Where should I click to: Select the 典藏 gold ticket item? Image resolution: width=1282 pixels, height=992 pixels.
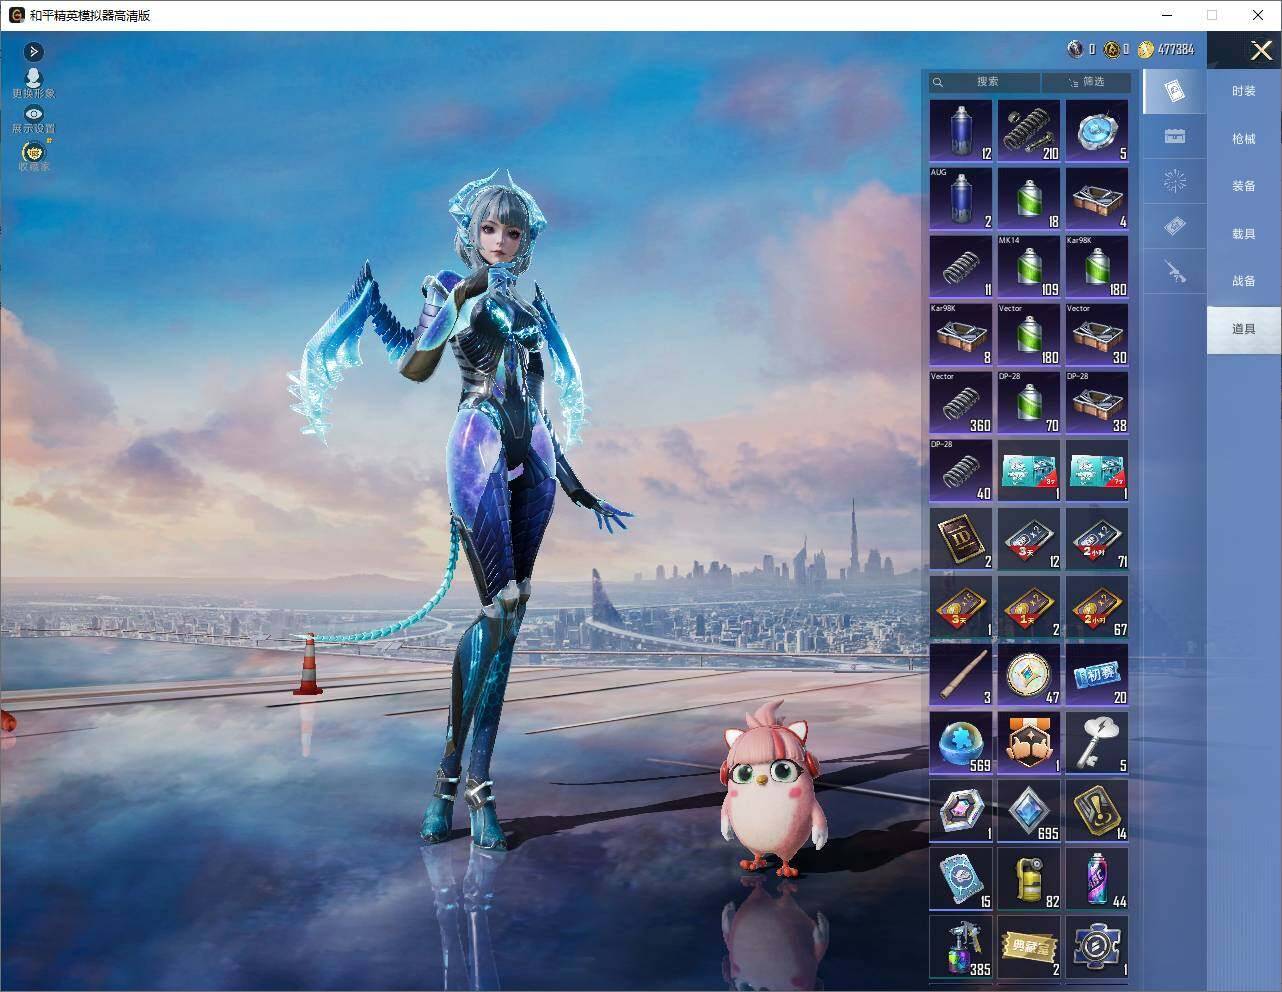(x=1029, y=946)
